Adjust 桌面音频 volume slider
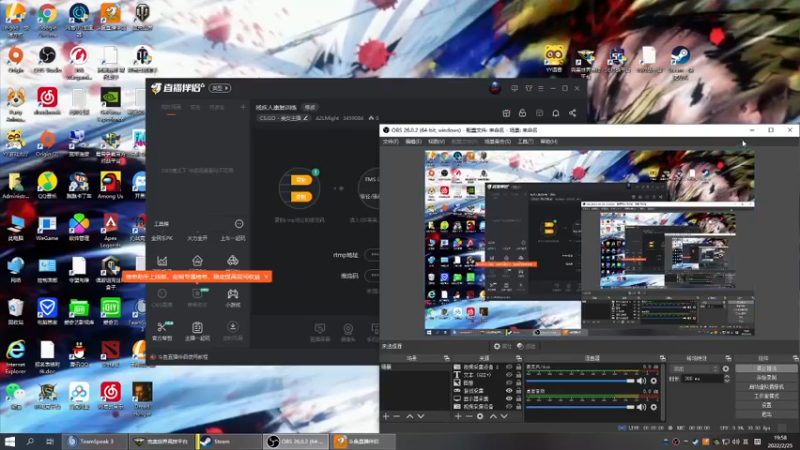 point(581,407)
